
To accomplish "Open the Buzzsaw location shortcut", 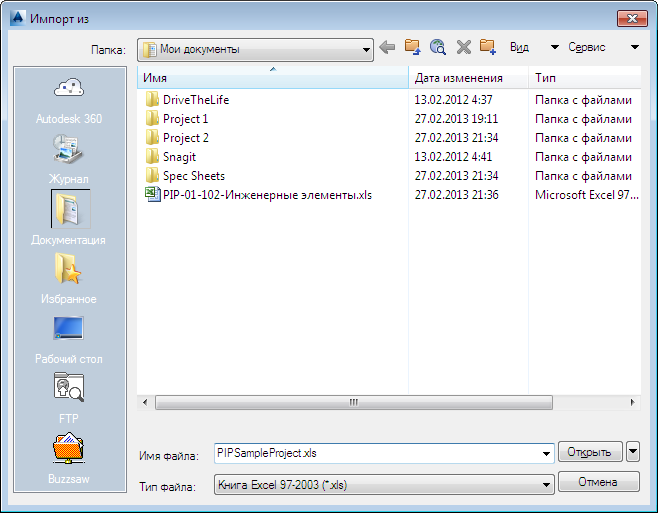I will point(69,458).
